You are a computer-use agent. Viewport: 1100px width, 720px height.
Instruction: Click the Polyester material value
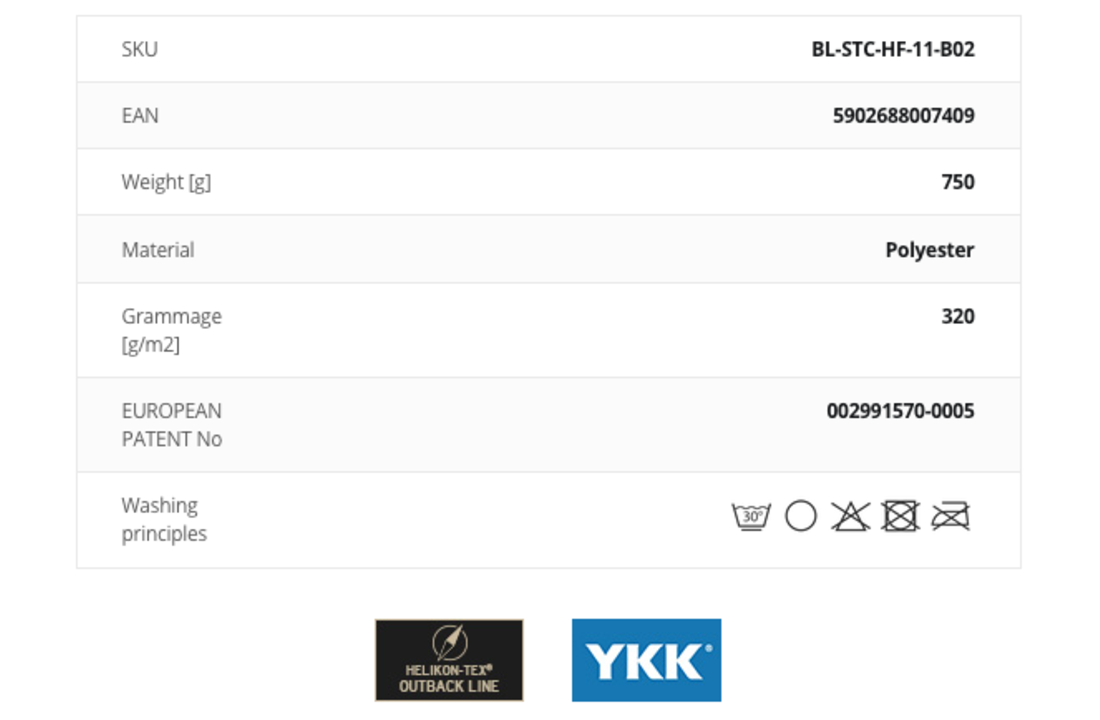click(930, 250)
